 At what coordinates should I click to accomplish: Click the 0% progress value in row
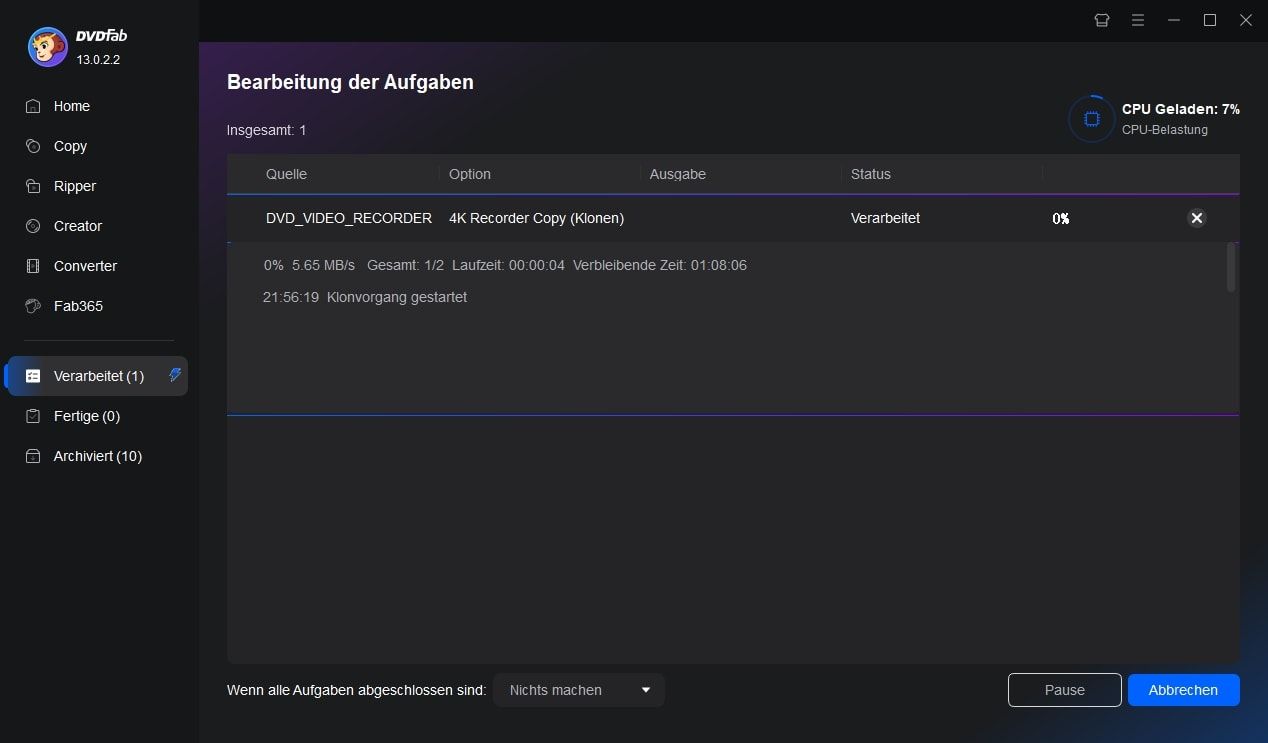[x=1061, y=218]
